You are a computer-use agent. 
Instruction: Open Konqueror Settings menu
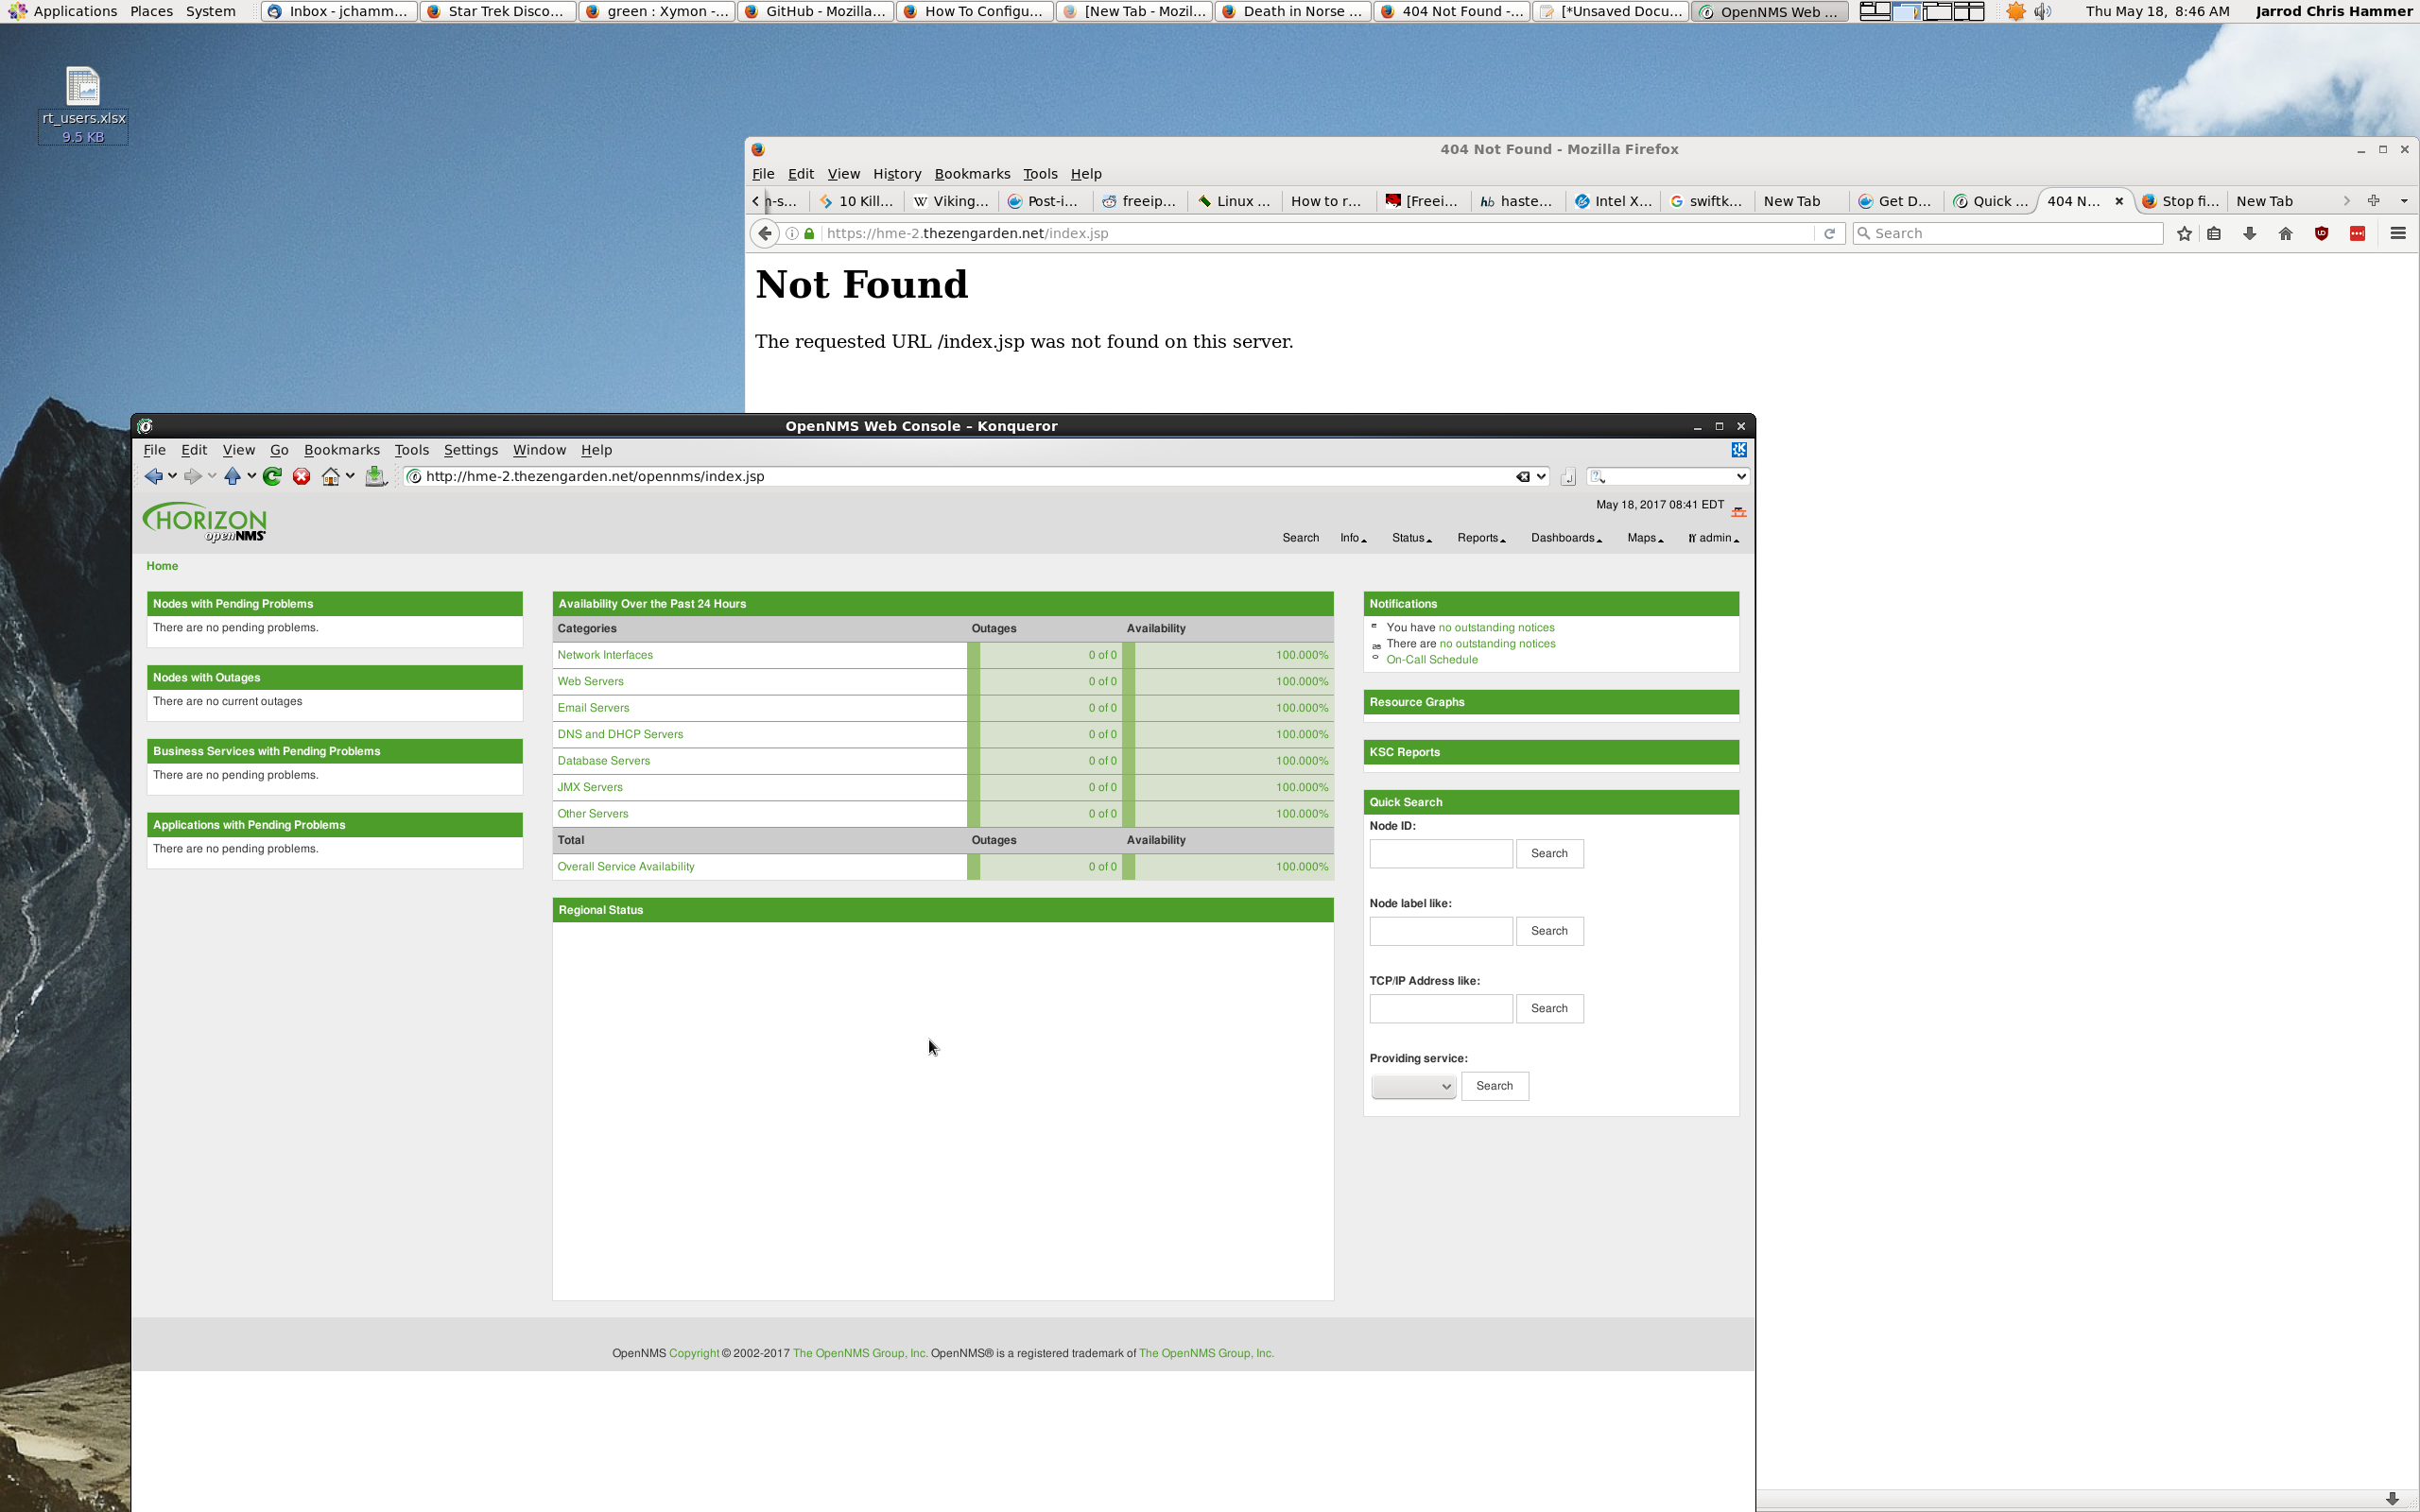pos(471,450)
